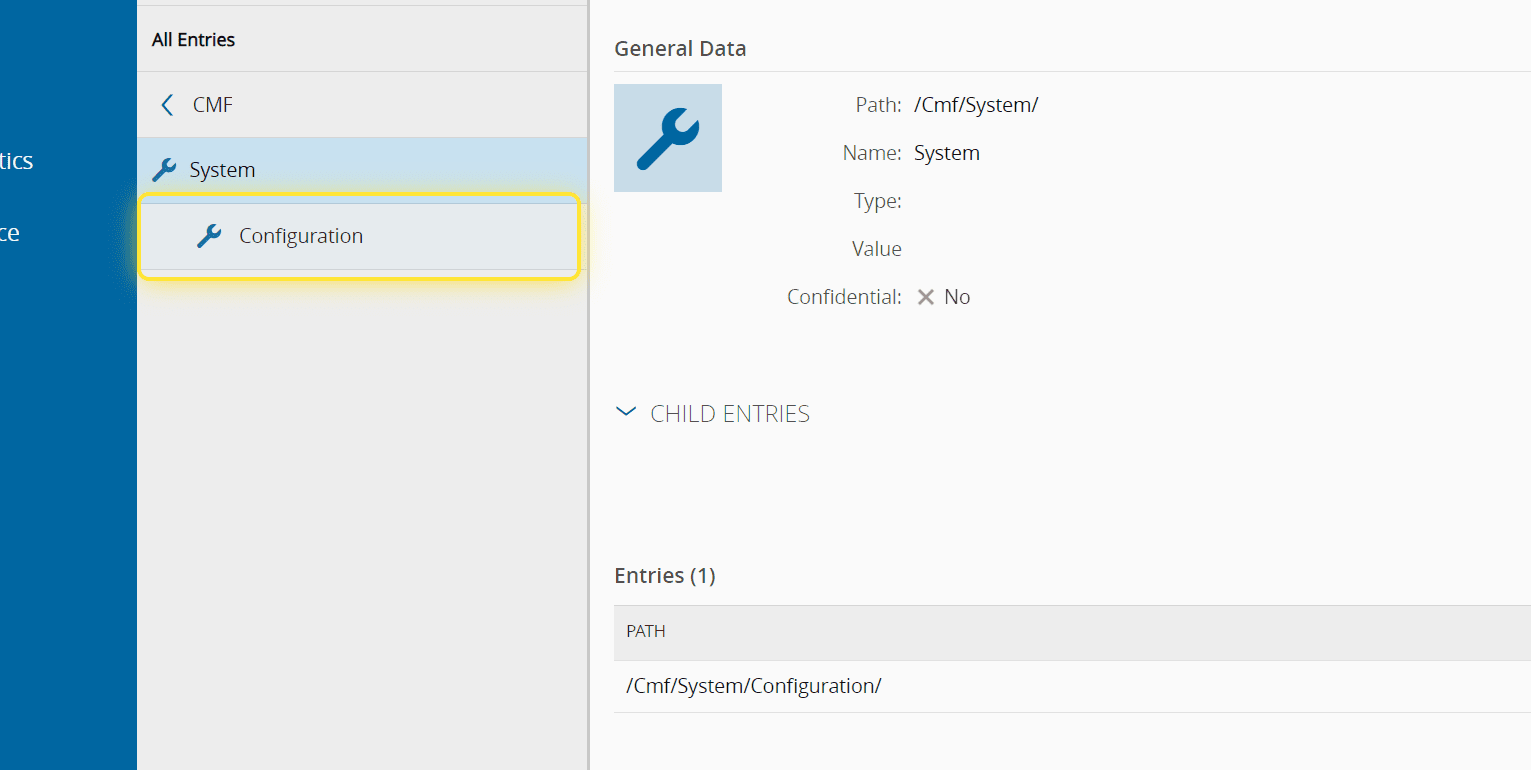Click the wrench icon next to Configuration
Image resolution: width=1531 pixels, height=770 pixels.
(x=209, y=236)
